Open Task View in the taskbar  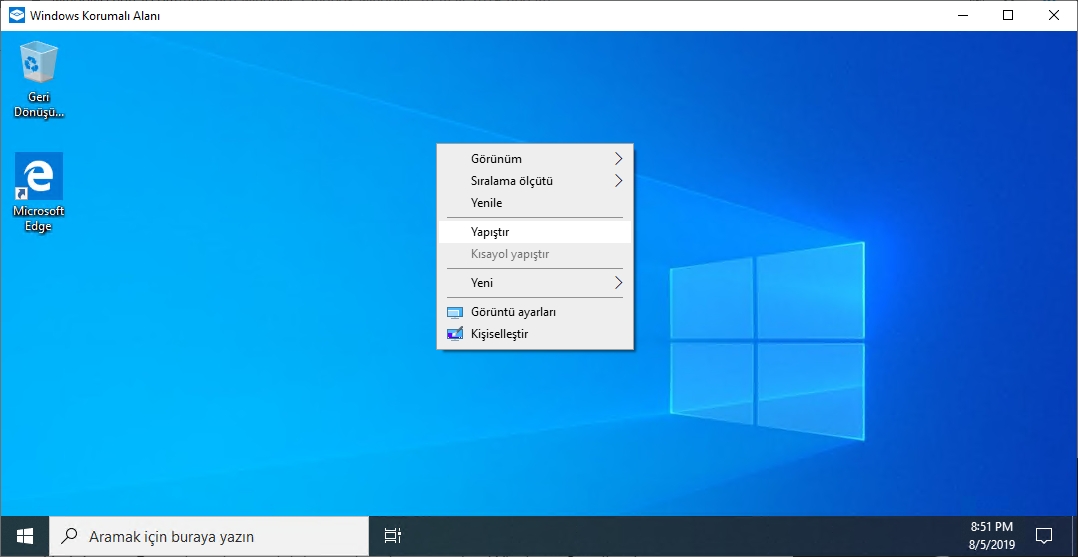tap(393, 536)
